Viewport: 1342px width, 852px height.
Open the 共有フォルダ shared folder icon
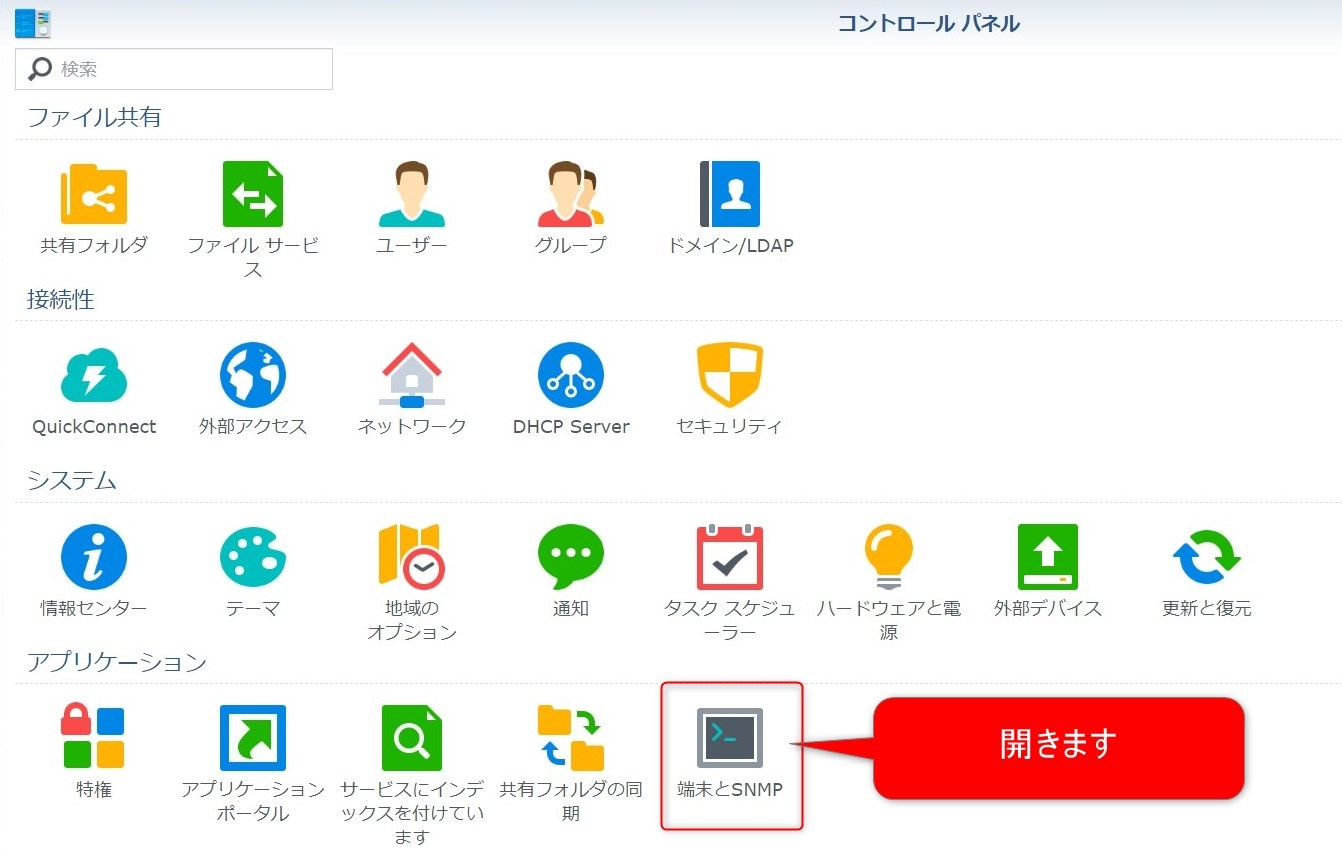[93, 195]
